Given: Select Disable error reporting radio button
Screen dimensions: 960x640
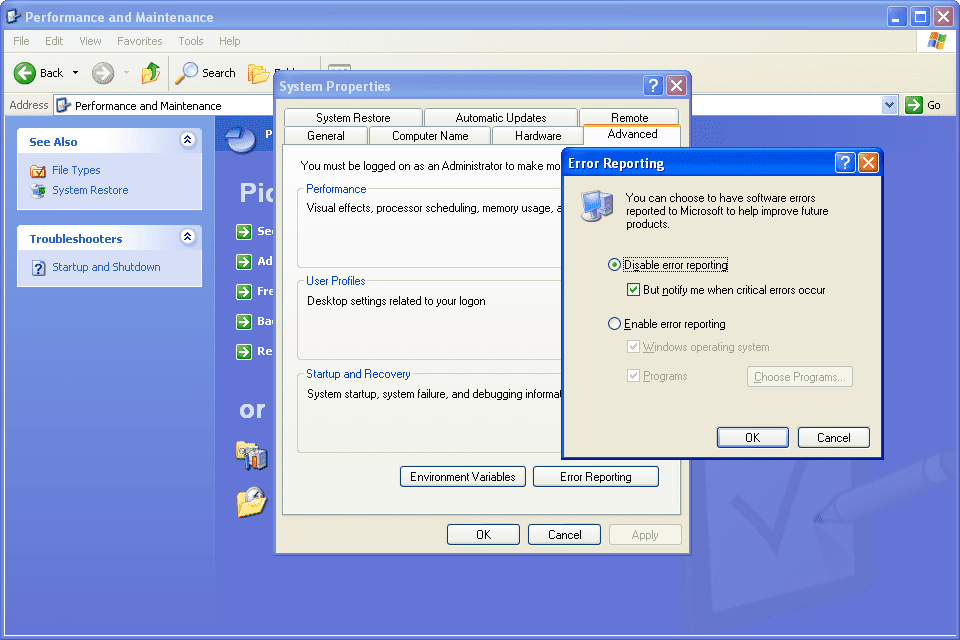Looking at the screenshot, I should [614, 265].
